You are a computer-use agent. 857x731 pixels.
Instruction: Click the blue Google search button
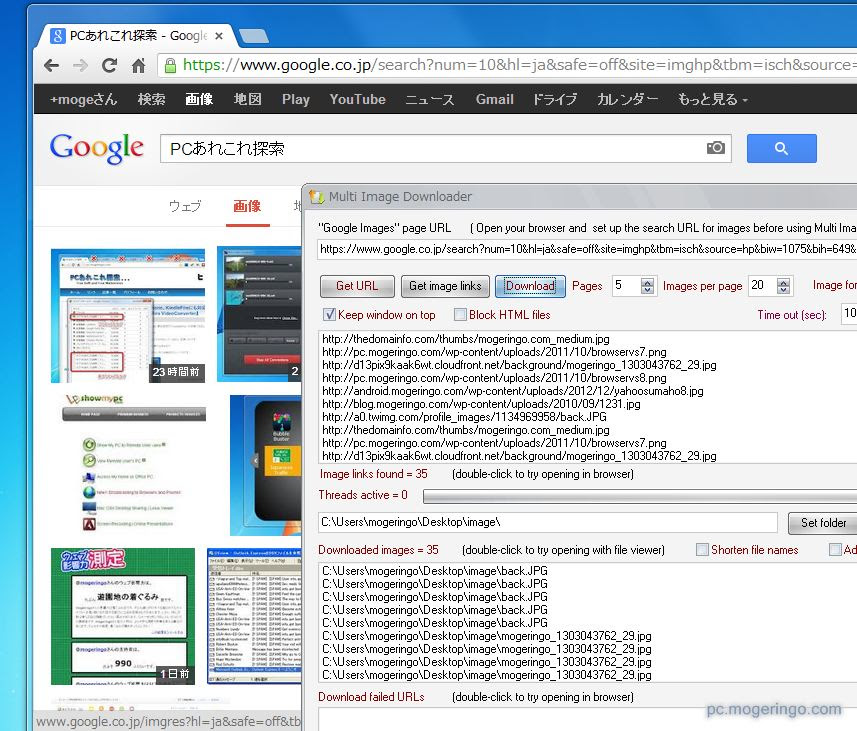(x=782, y=148)
